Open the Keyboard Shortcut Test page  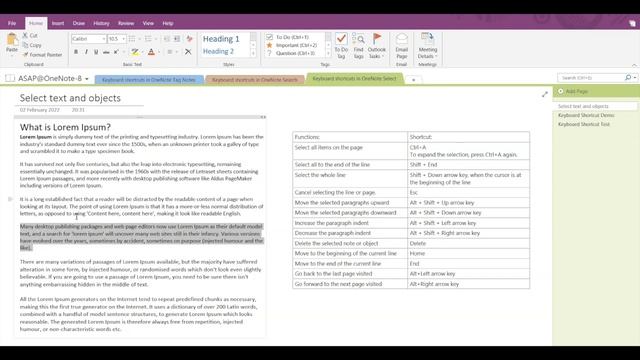tap(584, 124)
